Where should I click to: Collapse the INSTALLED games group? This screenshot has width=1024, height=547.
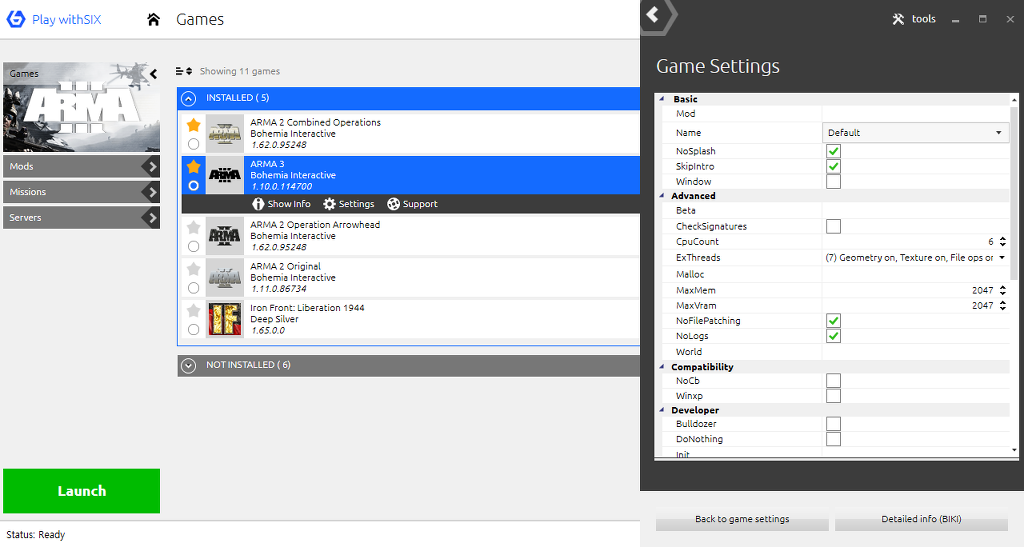(188, 98)
